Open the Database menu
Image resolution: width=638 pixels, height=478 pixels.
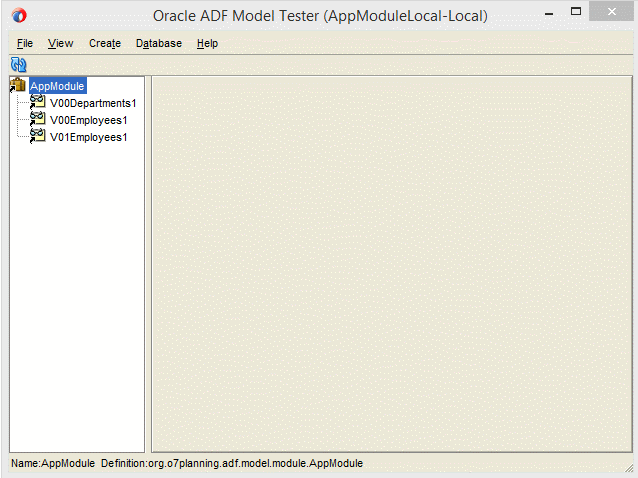159,43
